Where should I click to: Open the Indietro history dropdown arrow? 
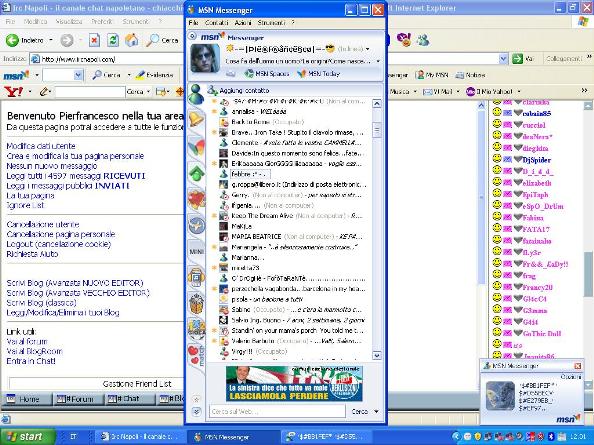[x=50, y=40]
